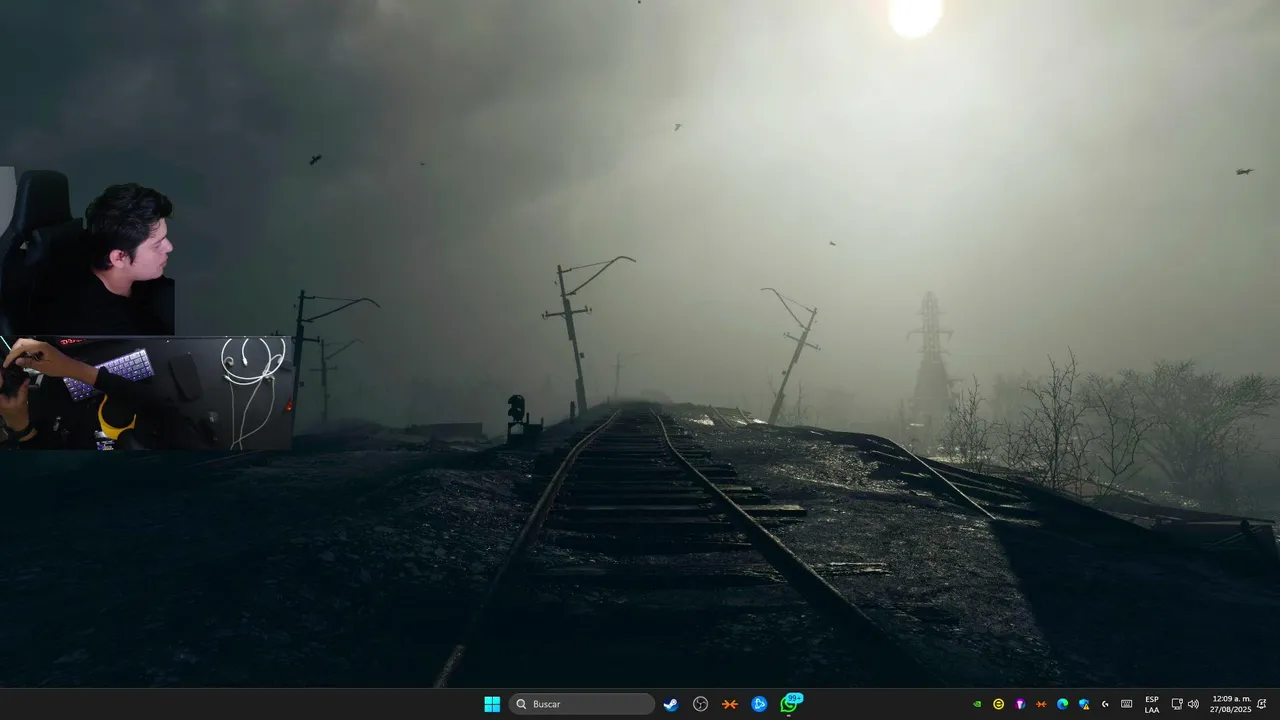
Task: Click the back-arrow tray icon
Action: coord(1105,704)
